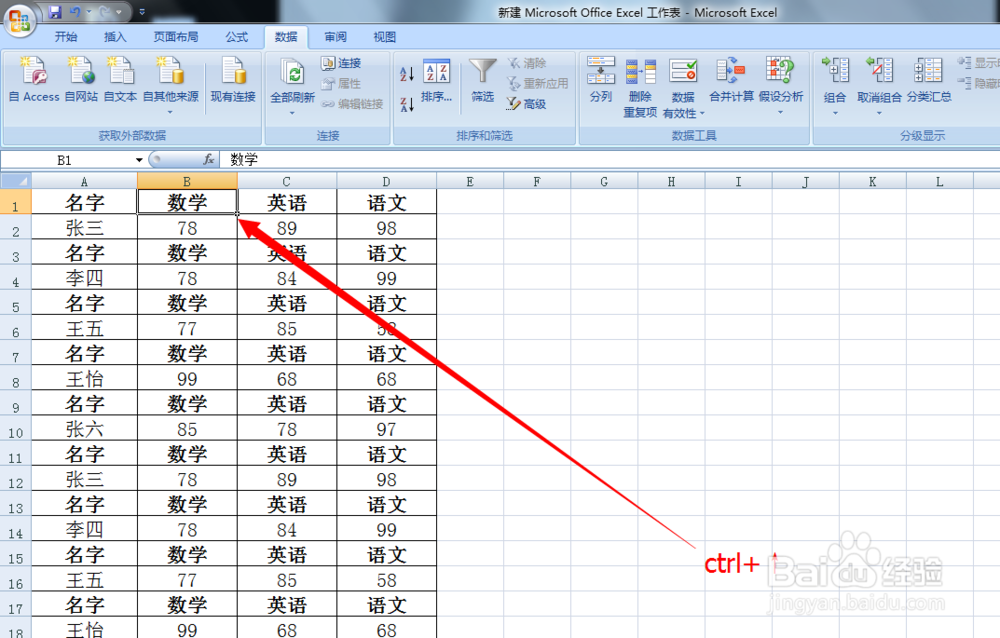This screenshot has height=638, width=1000.
Task: Select column E header
Action: [470, 182]
